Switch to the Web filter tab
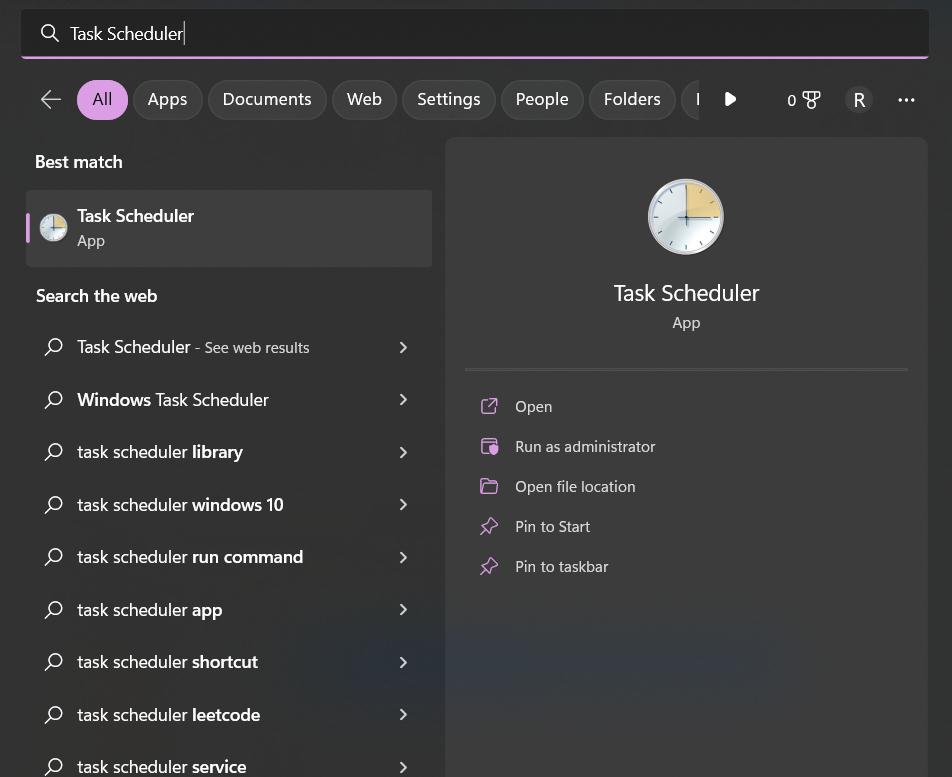 (364, 100)
